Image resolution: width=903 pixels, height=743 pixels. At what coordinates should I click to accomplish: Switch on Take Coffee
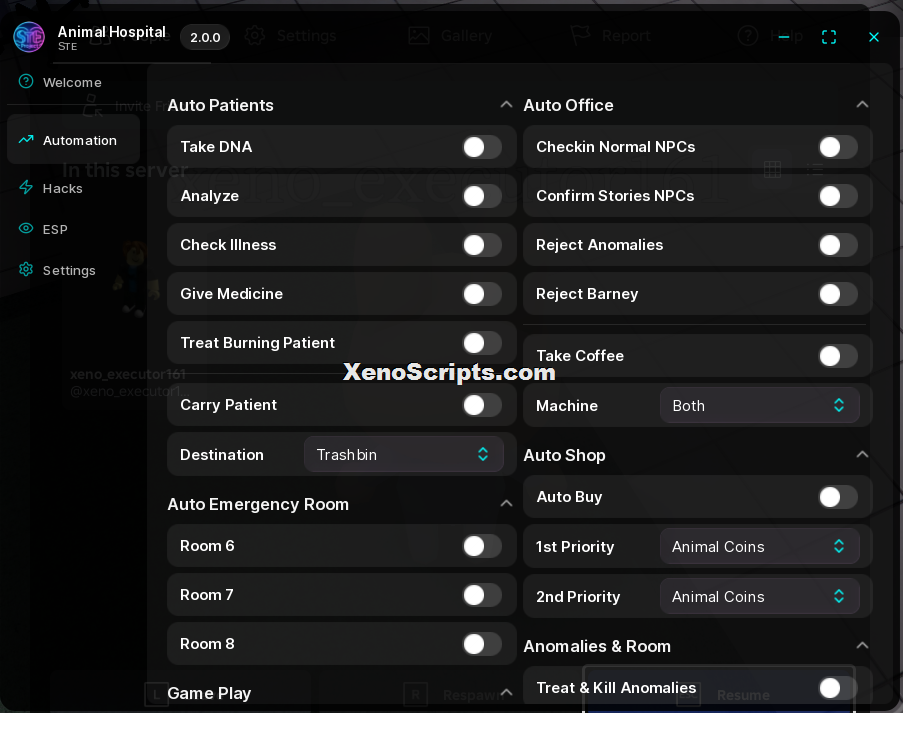coord(838,356)
